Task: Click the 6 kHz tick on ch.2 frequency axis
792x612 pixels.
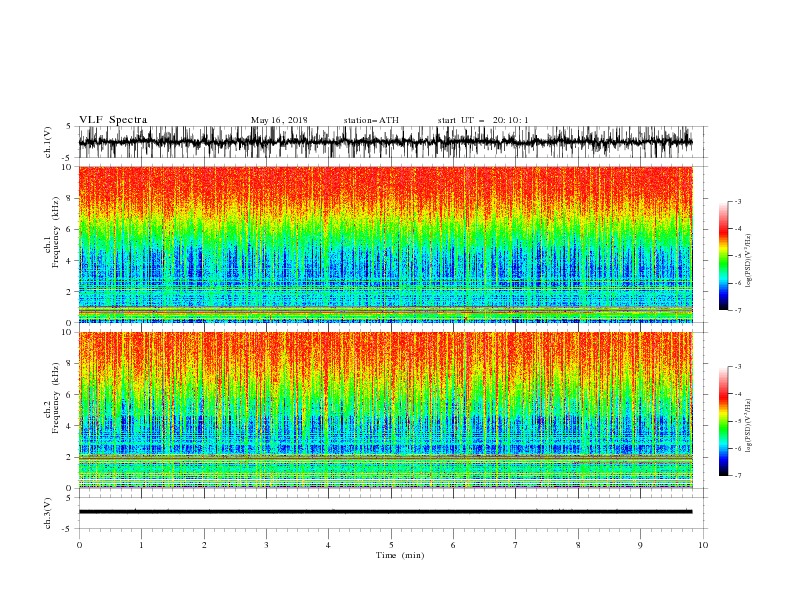Action: 69,395
